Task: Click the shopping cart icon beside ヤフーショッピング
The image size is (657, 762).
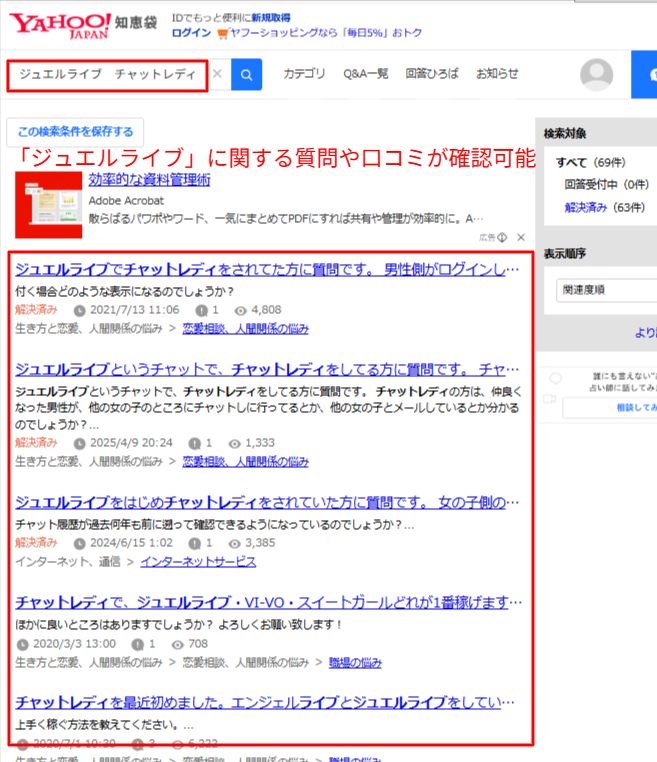Action: tap(223, 34)
